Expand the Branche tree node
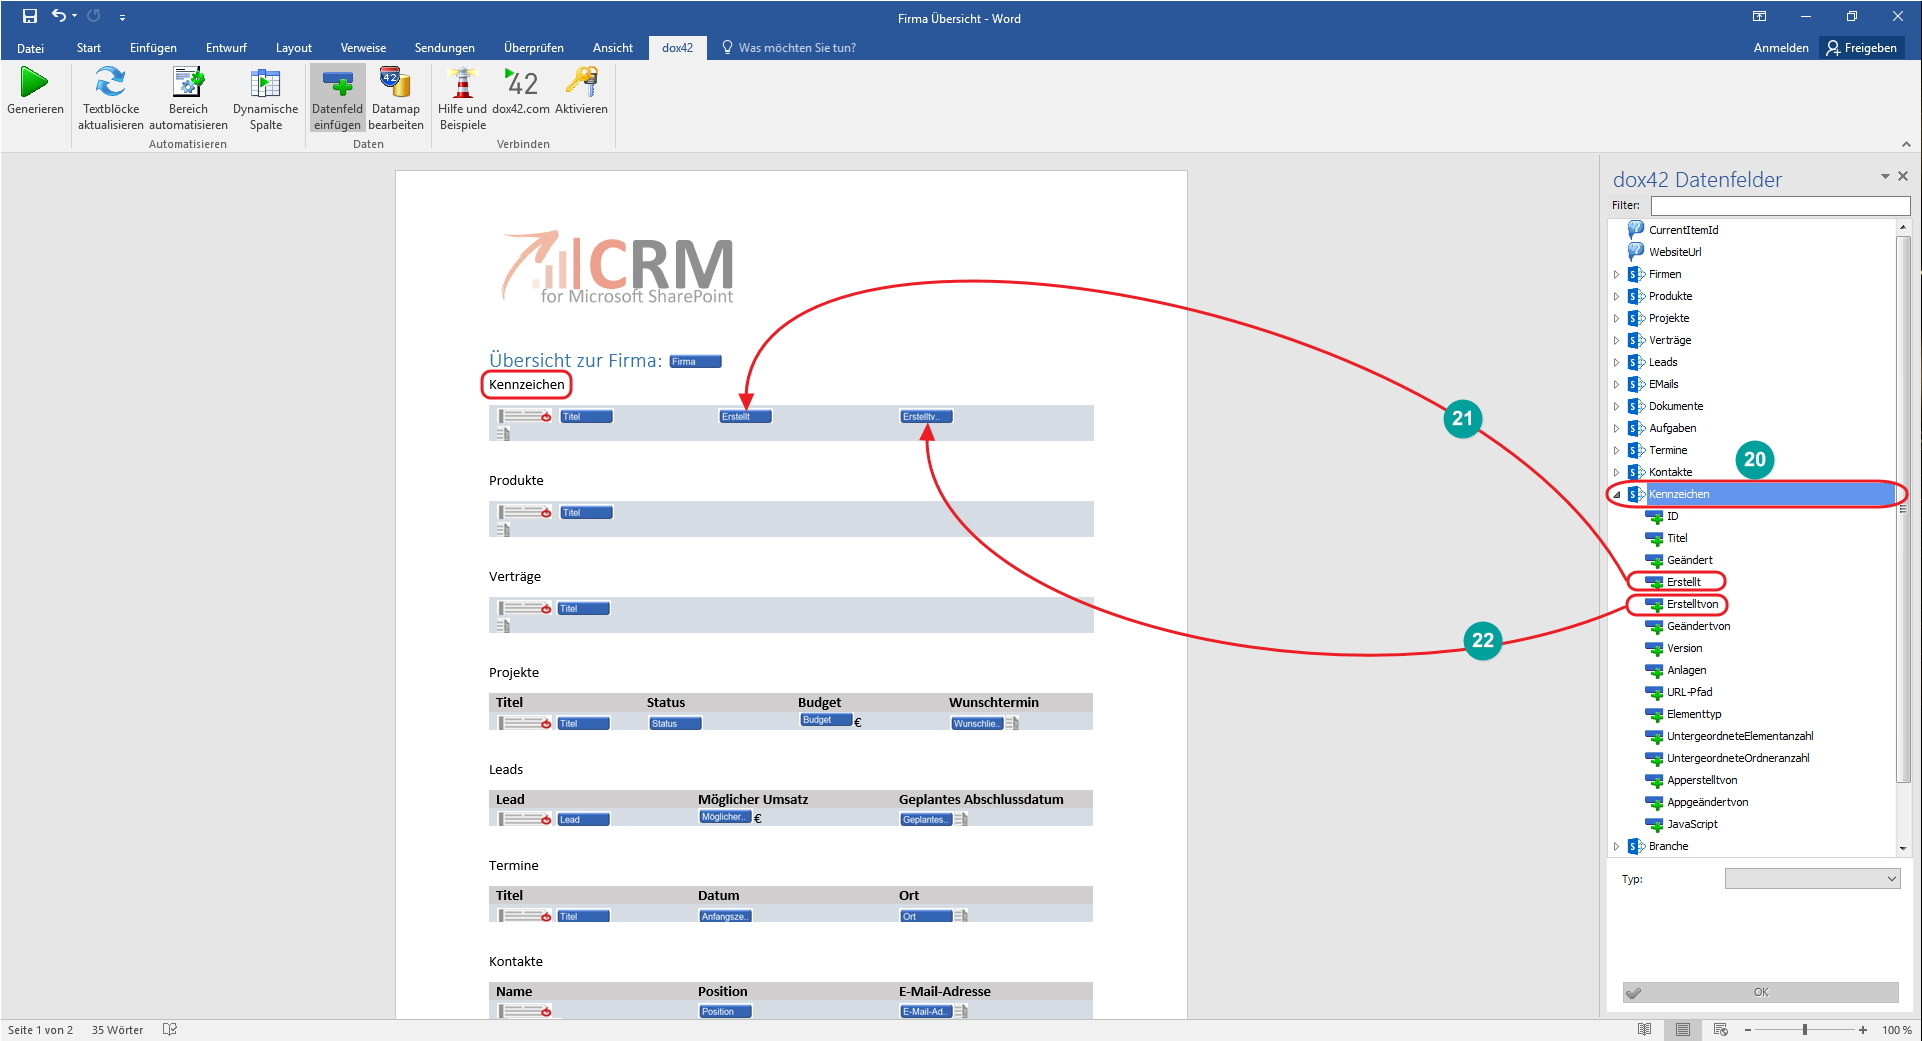 [x=1616, y=846]
